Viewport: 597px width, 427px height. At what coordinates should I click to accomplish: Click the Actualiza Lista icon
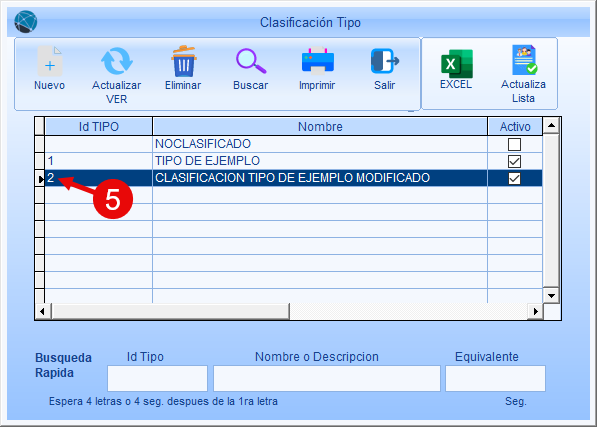524,60
